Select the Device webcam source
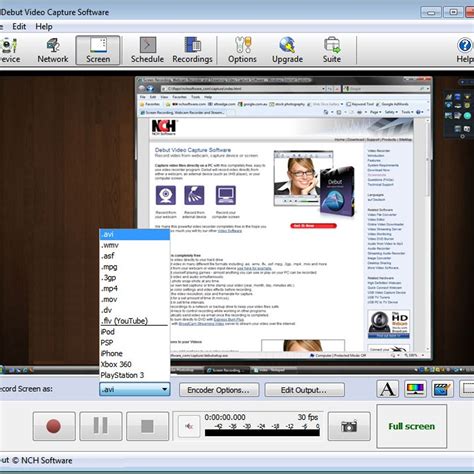The width and height of the screenshot is (474, 474). coord(9,50)
